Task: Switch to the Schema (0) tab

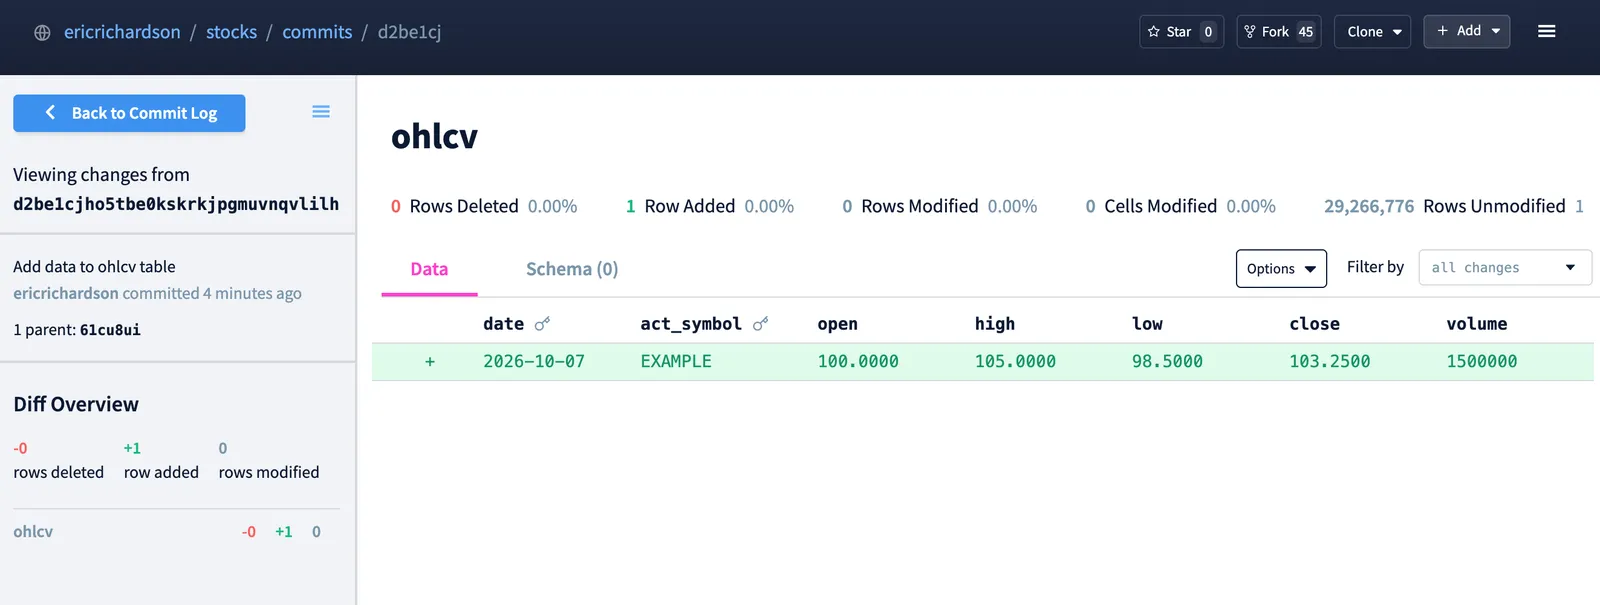Action: (x=572, y=269)
